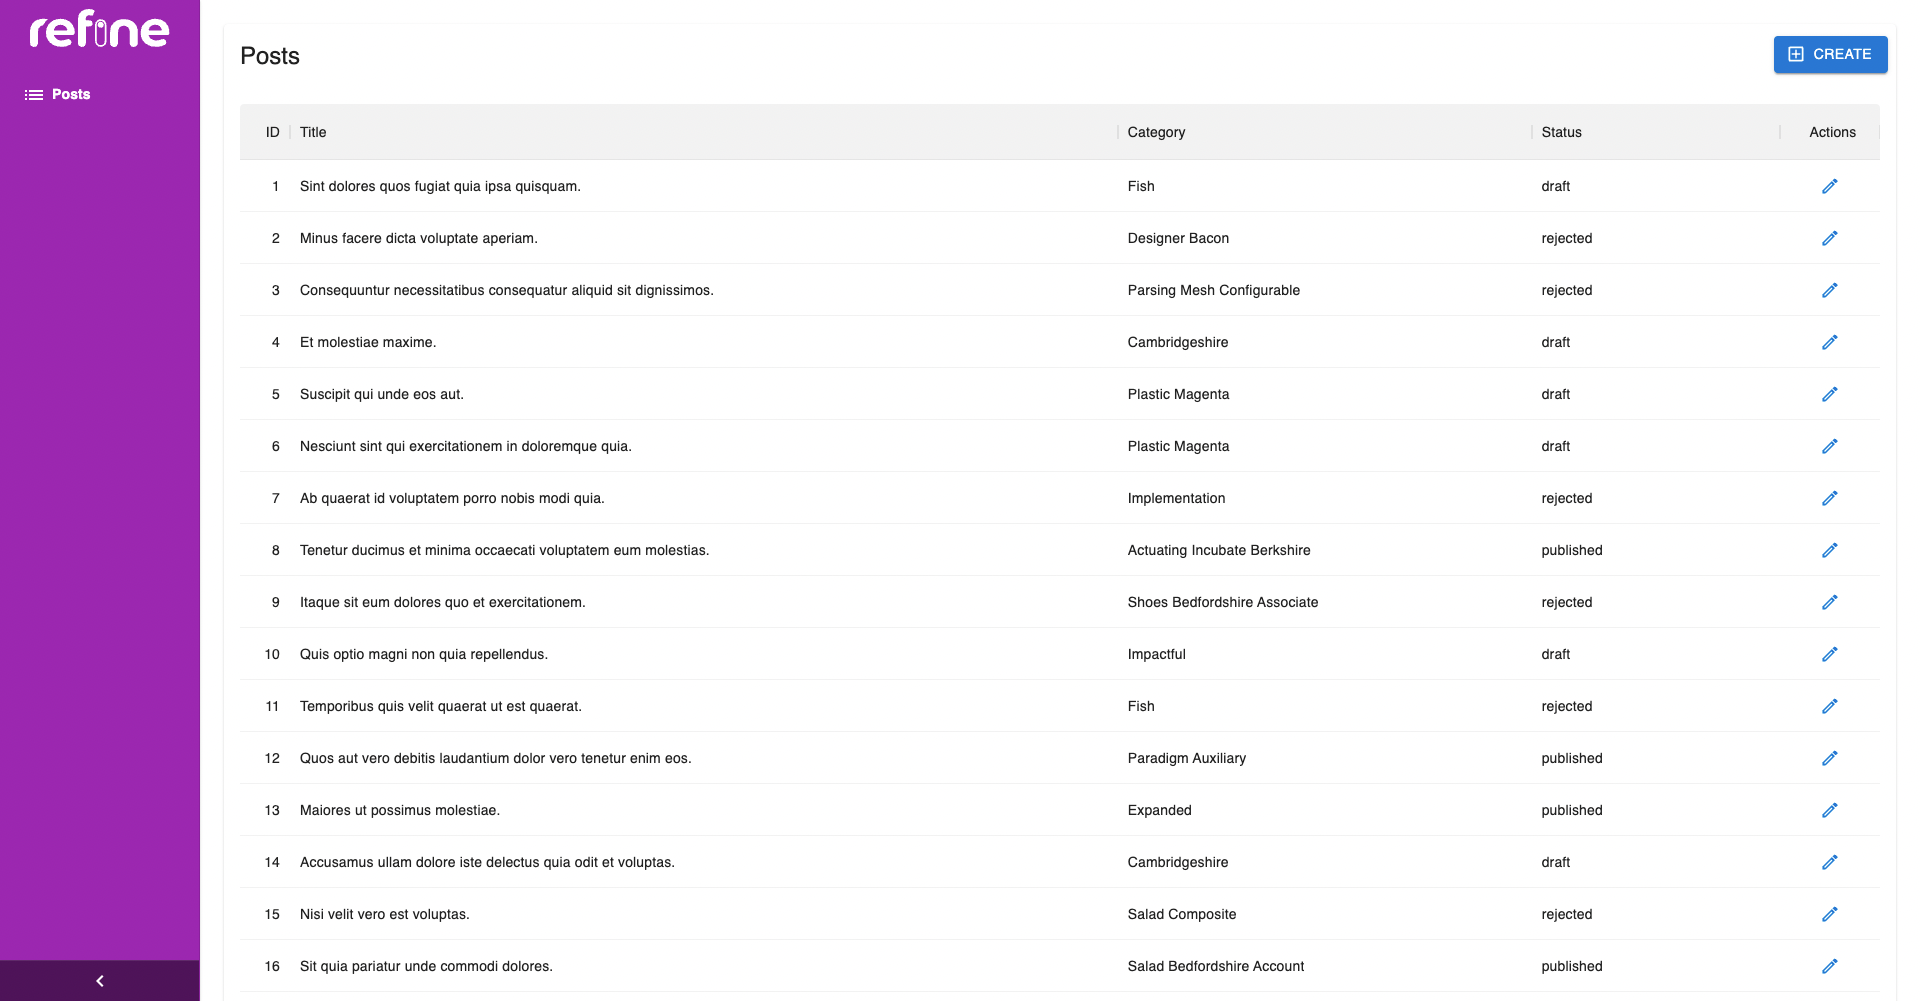Click the edit icon for post ID 16
The height and width of the screenshot is (1001, 1920).
[x=1830, y=966]
